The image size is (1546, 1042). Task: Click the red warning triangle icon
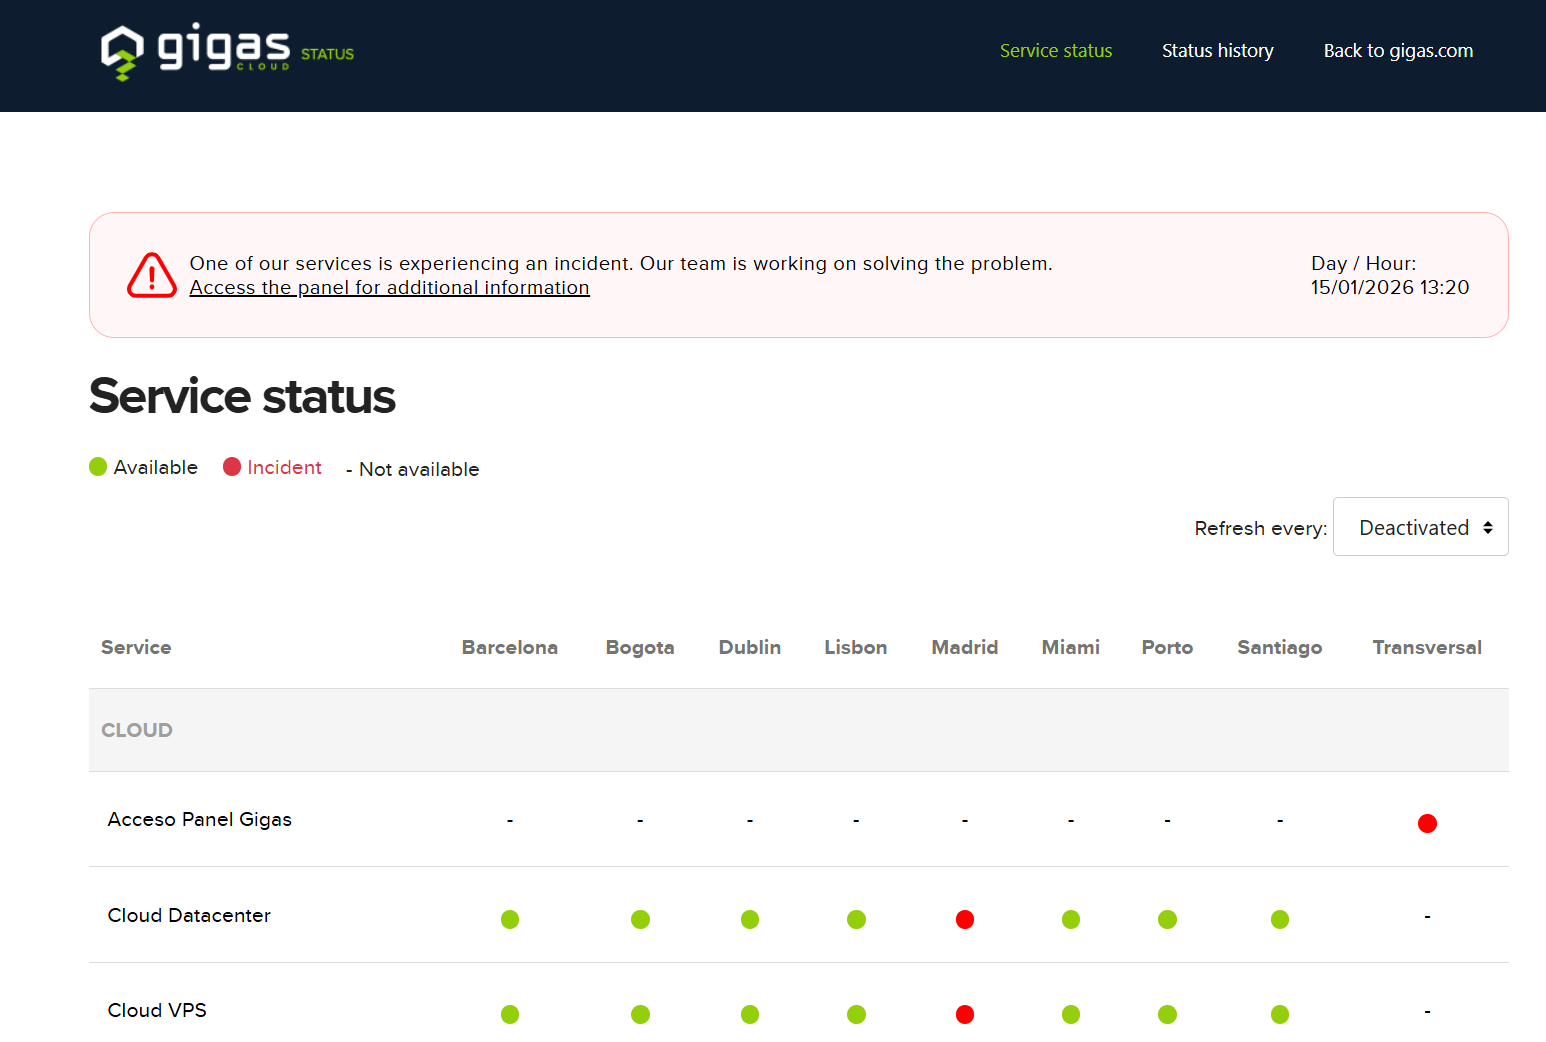tap(152, 275)
